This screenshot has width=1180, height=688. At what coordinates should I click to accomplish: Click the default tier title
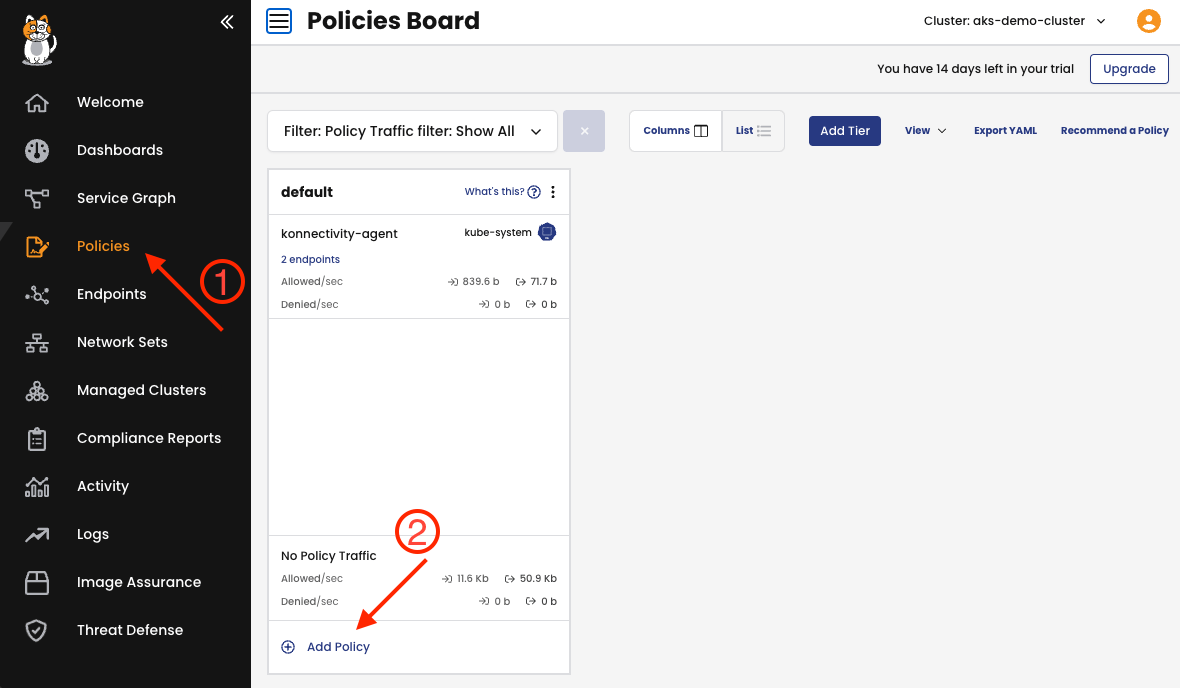click(x=307, y=193)
